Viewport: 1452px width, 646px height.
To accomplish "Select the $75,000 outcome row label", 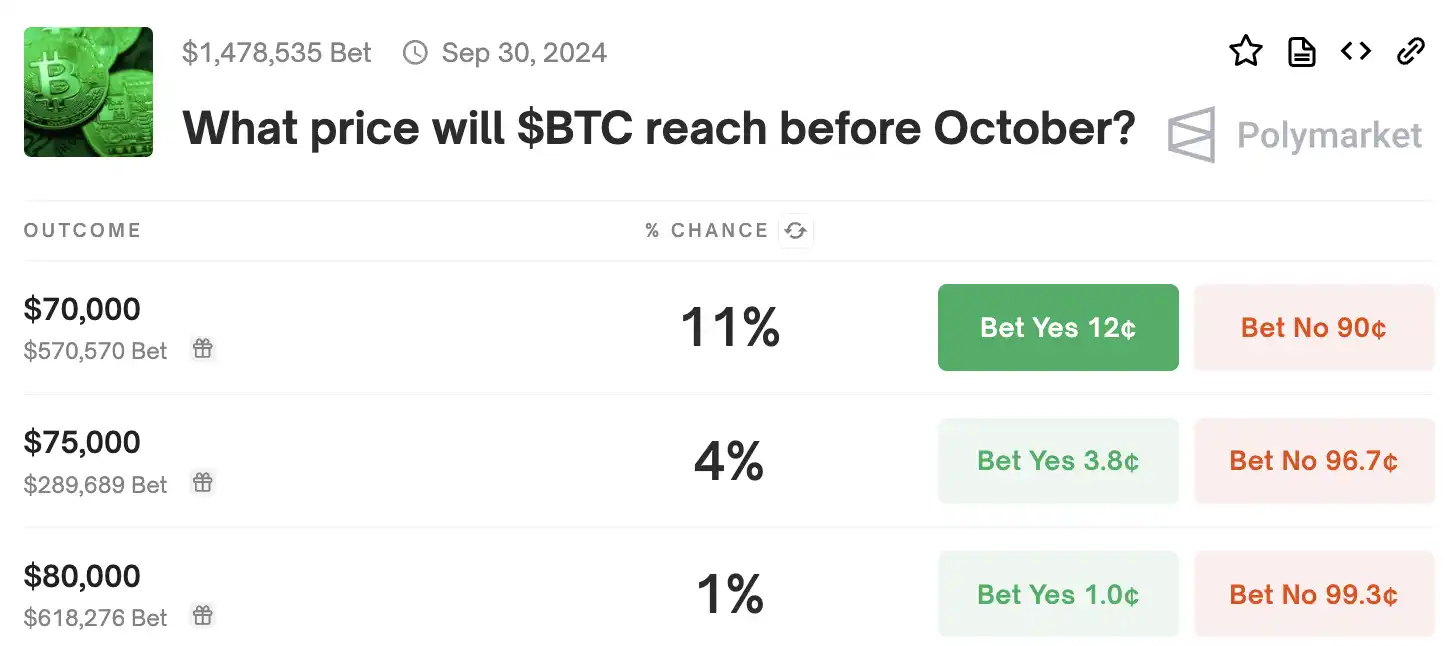I will click(82, 442).
